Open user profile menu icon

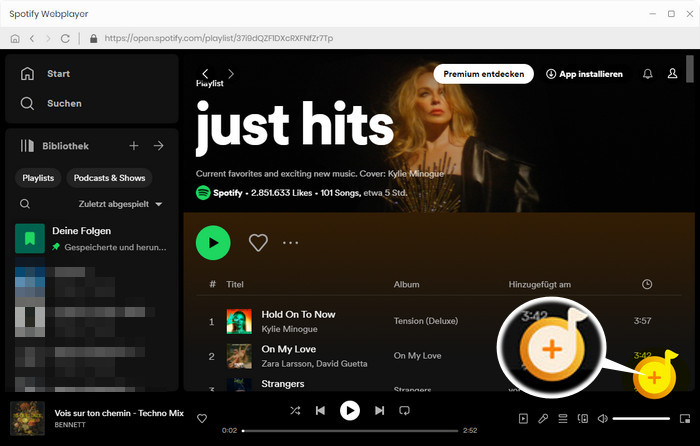point(672,74)
